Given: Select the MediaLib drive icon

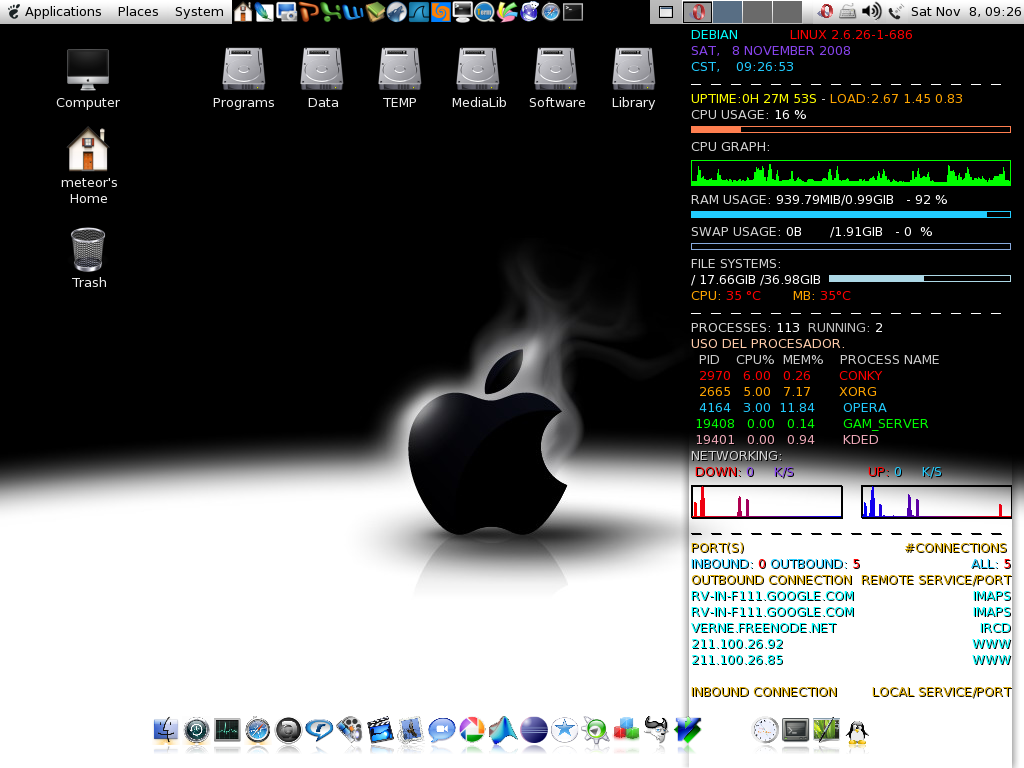Looking at the screenshot, I should click(479, 78).
